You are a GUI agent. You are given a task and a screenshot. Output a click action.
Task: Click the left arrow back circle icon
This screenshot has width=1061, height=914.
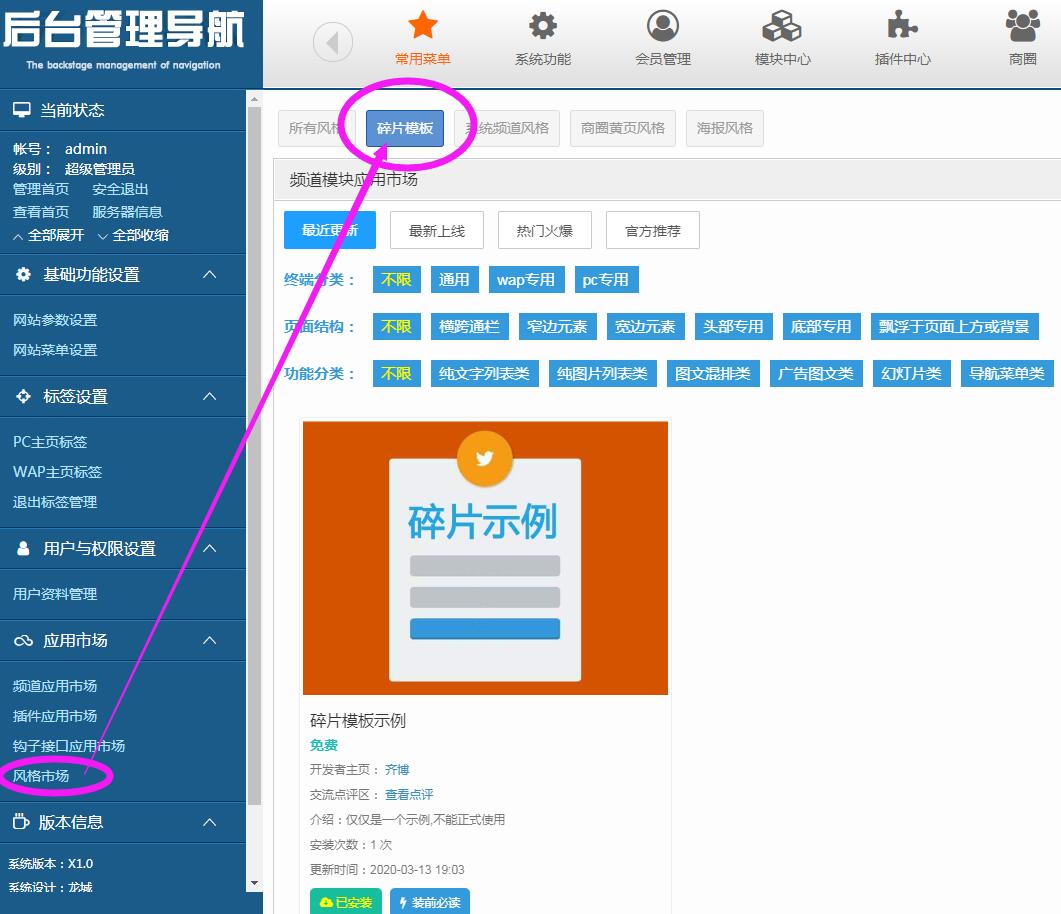pos(333,42)
